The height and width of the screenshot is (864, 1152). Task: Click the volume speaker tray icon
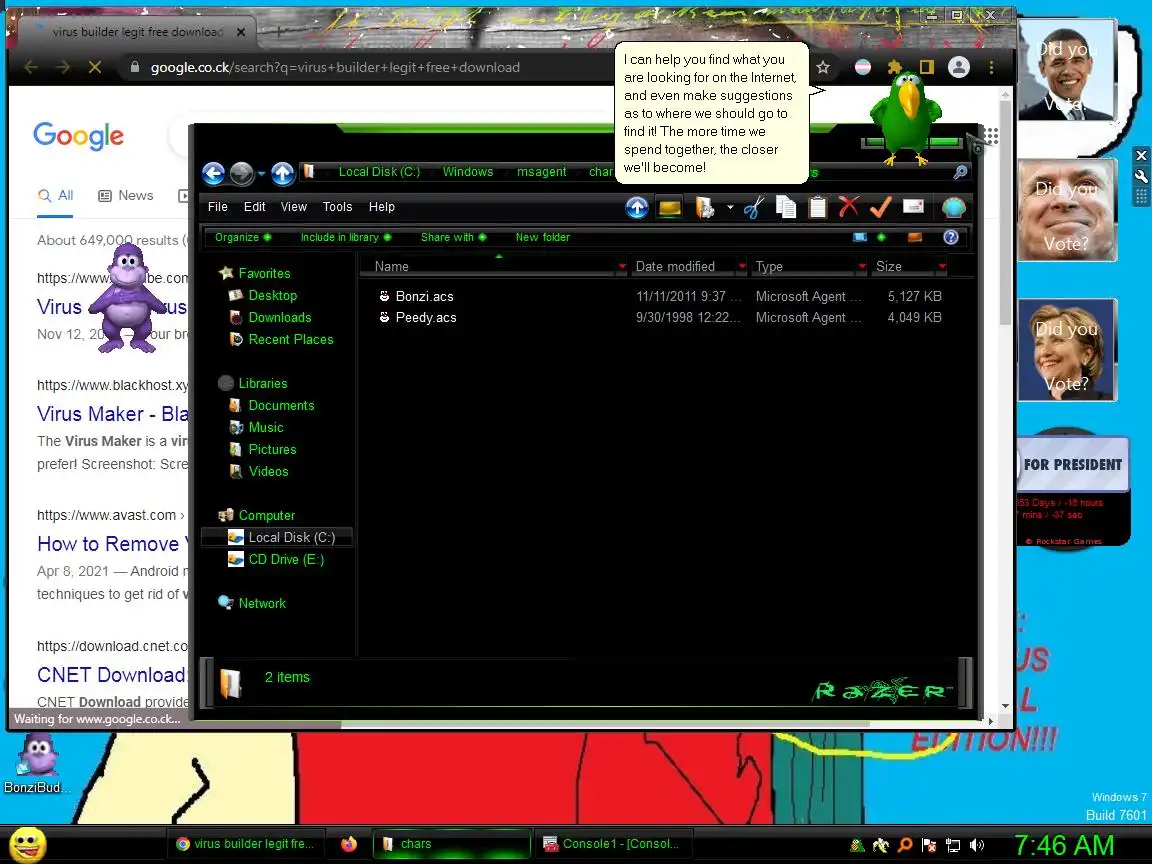pyautogui.click(x=977, y=845)
